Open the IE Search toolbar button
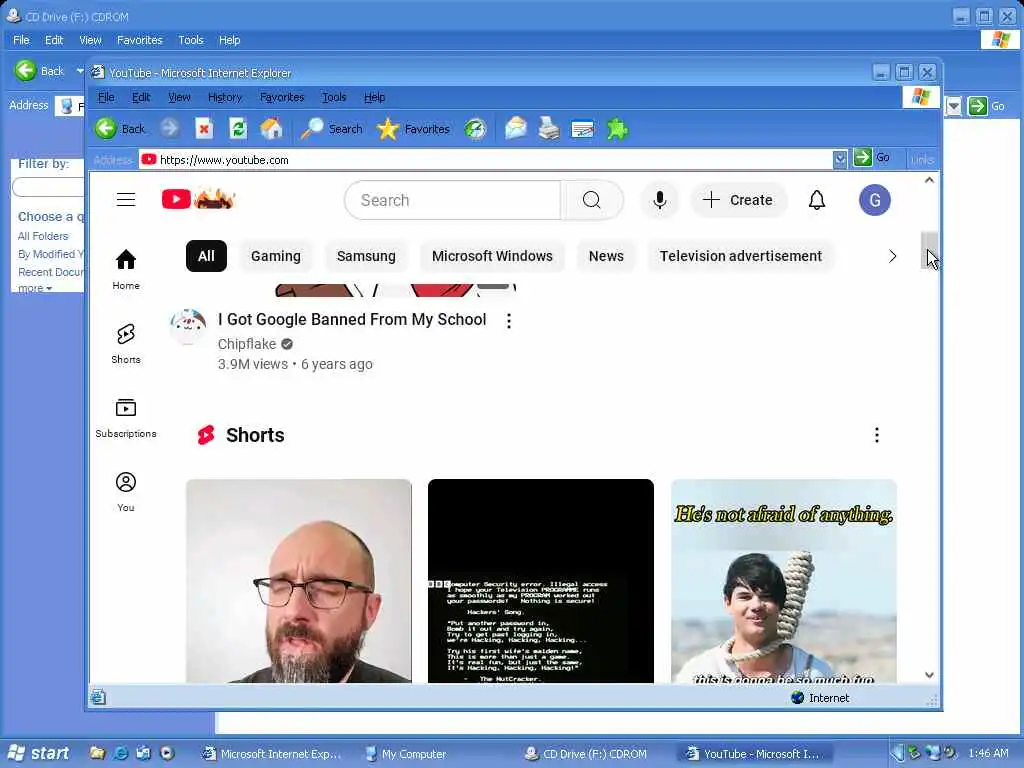This screenshot has width=1024, height=768. tap(331, 129)
